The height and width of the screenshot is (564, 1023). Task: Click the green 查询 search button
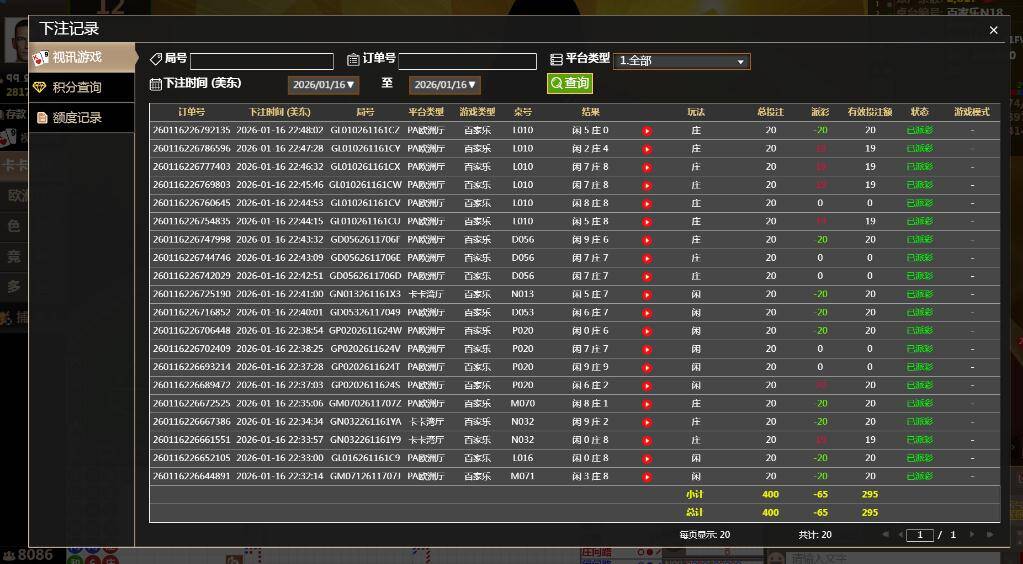tap(570, 84)
